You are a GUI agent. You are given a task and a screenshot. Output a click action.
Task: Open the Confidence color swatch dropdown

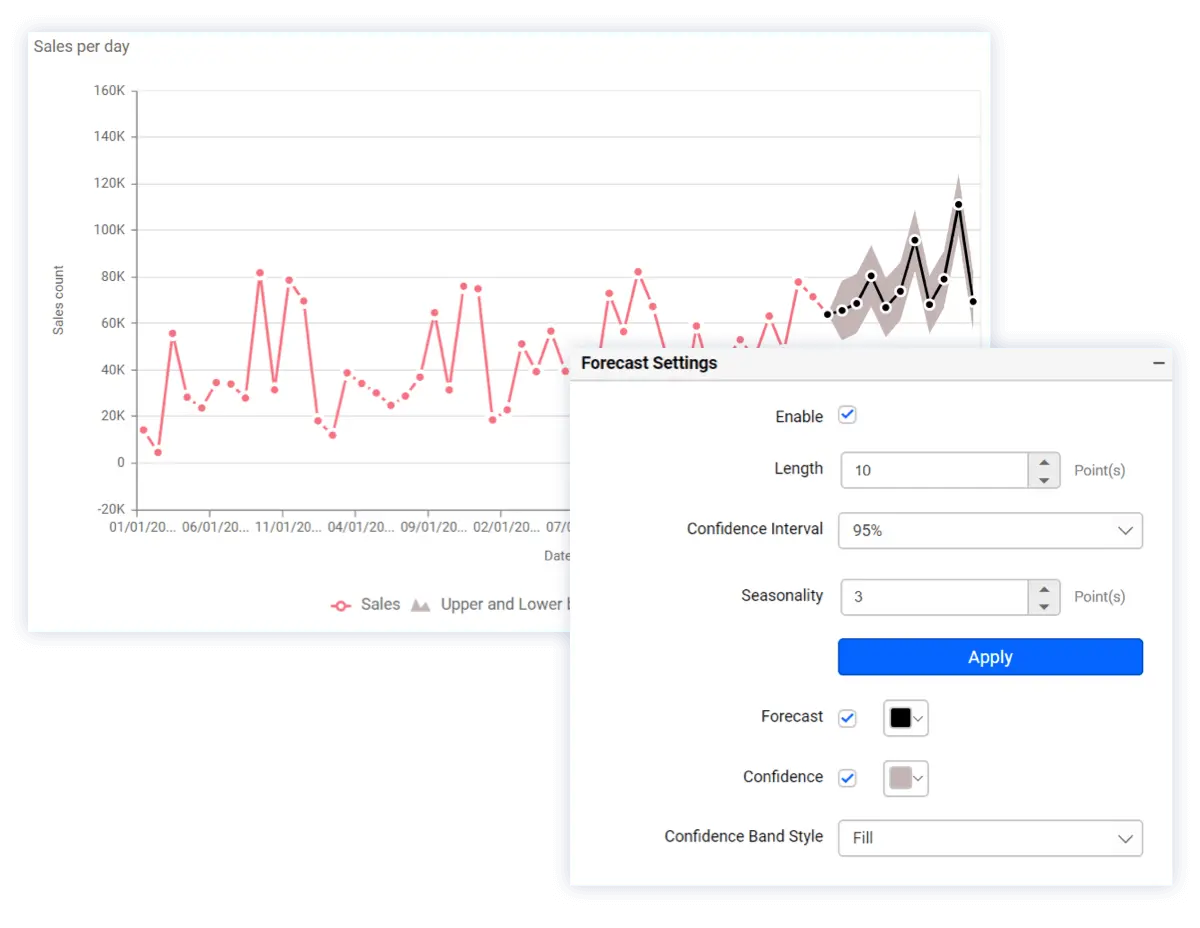(906, 778)
